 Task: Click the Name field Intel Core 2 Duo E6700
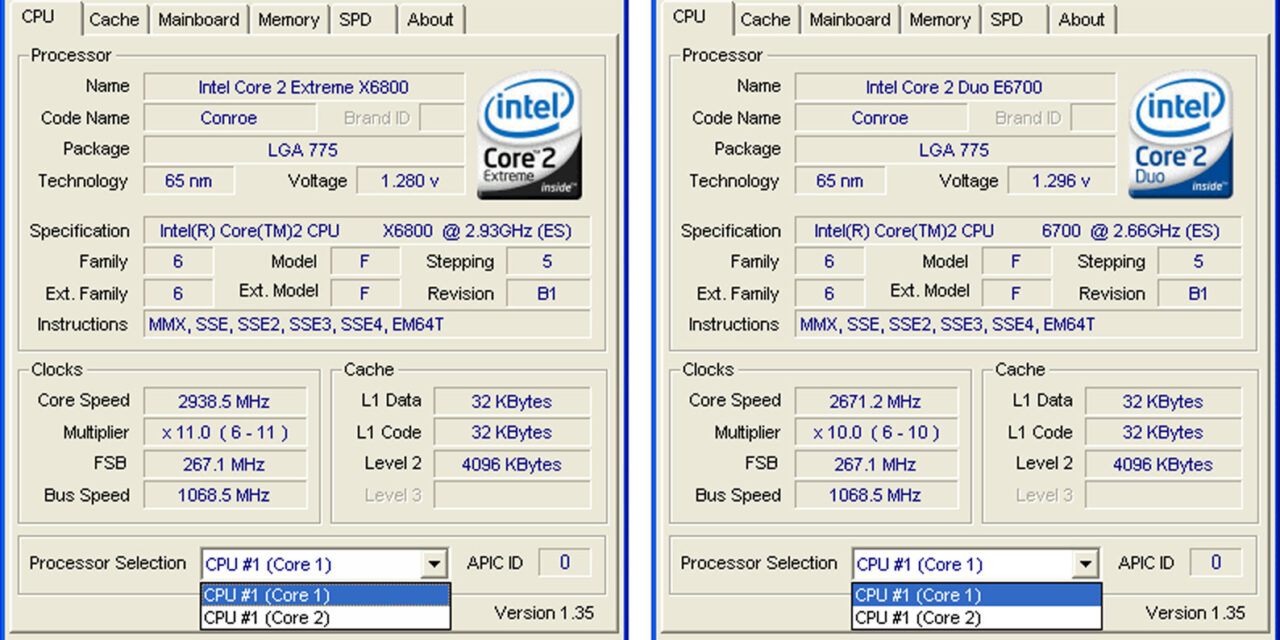[955, 87]
